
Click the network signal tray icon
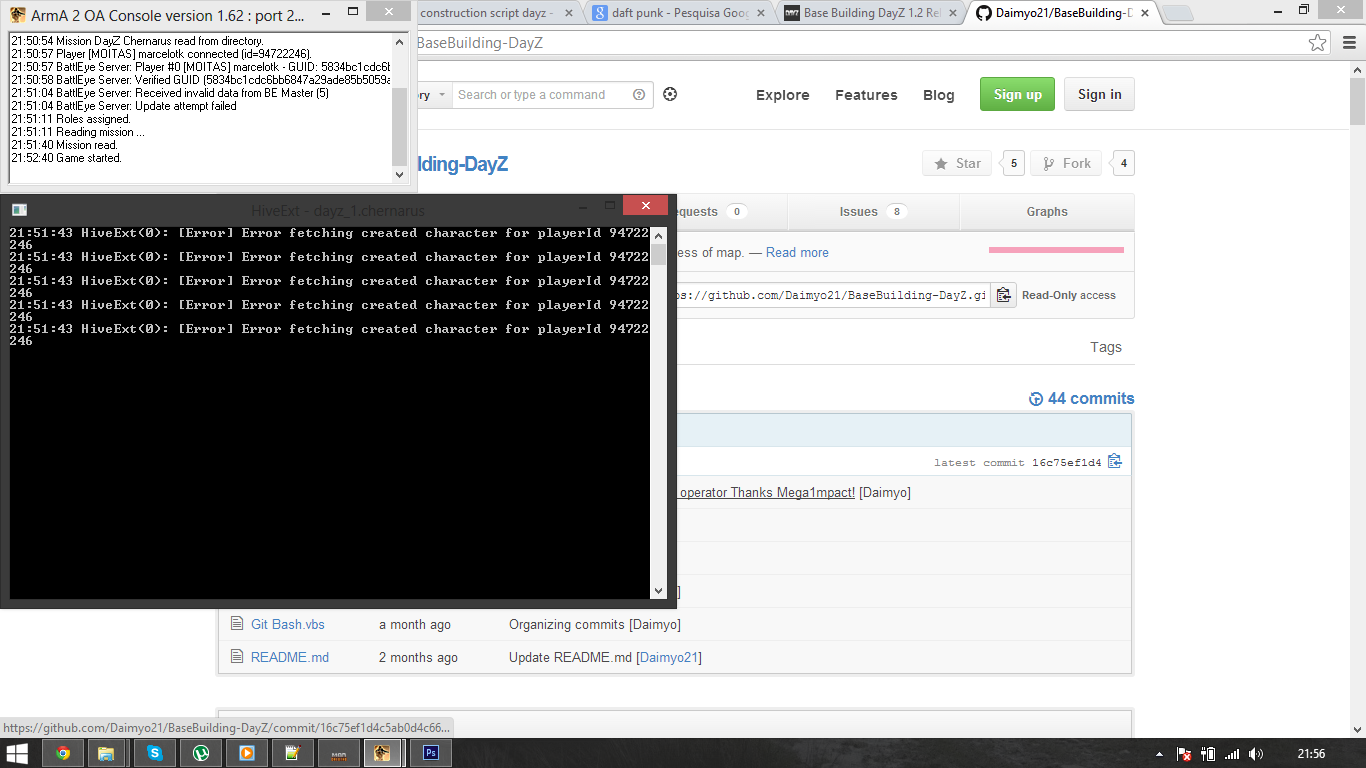coord(1232,754)
